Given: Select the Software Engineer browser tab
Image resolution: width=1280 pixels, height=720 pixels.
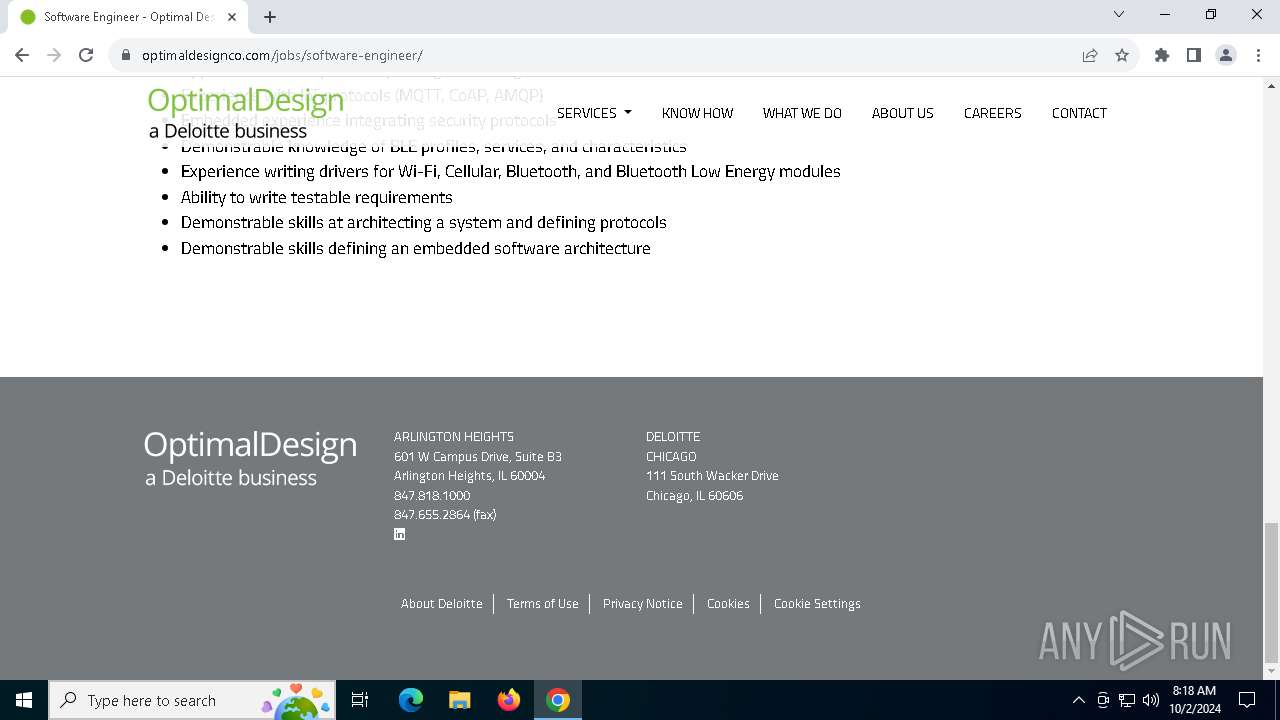Looking at the screenshot, I should pyautogui.click(x=130, y=17).
